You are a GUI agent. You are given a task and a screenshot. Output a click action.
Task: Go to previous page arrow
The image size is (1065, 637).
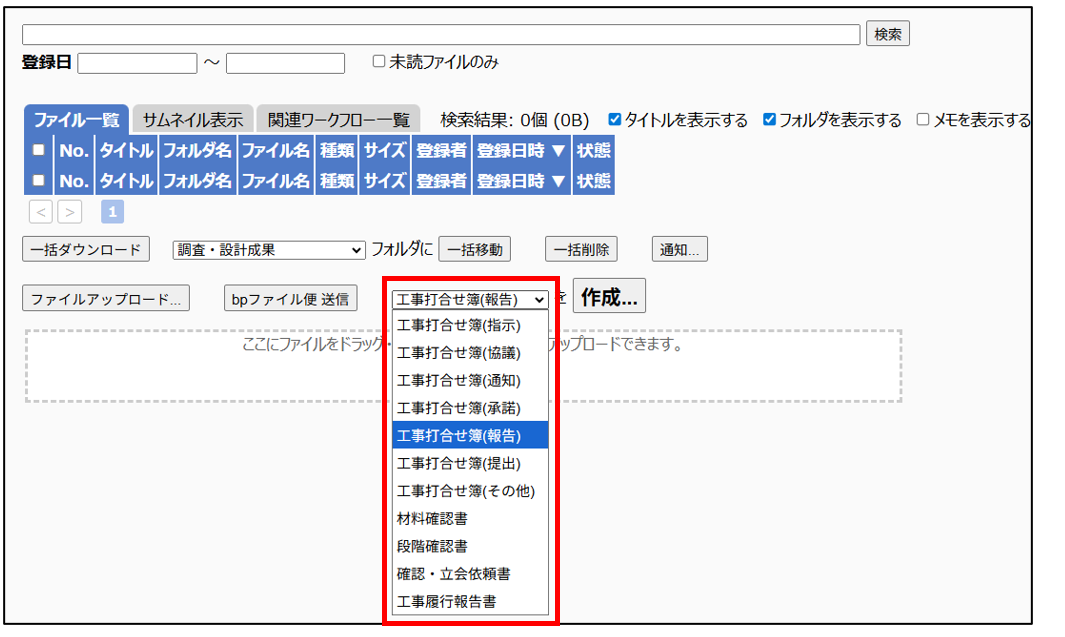(x=40, y=212)
